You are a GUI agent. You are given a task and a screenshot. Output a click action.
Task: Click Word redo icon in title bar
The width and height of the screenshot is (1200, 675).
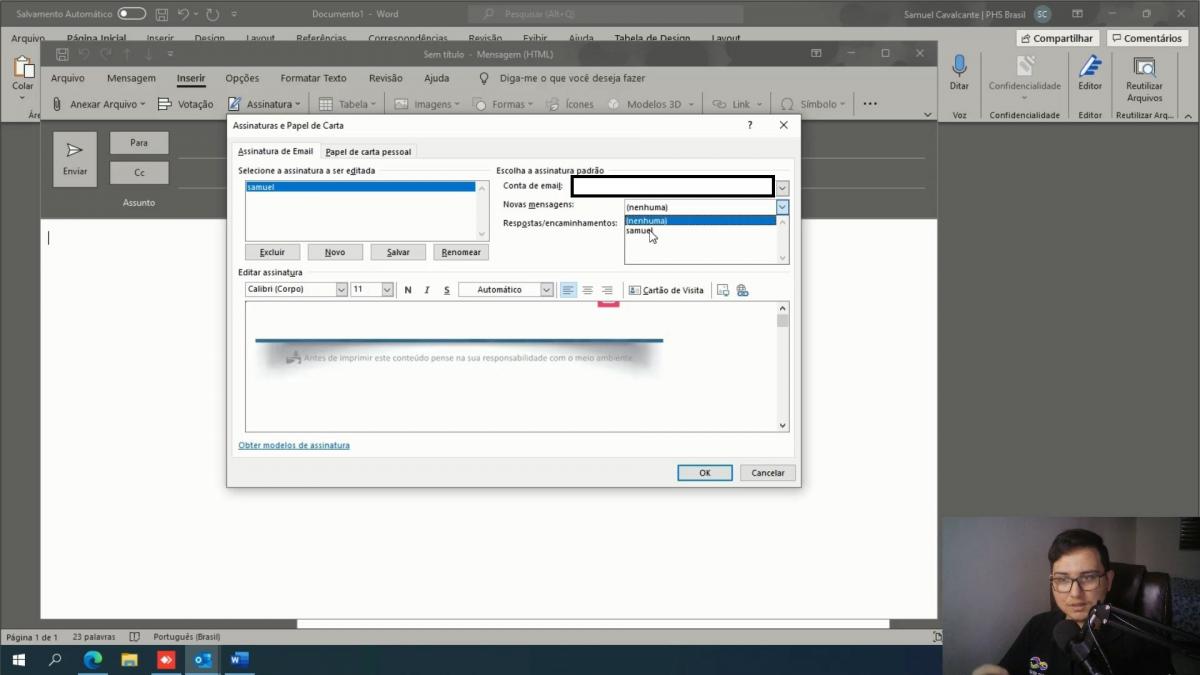(x=212, y=14)
